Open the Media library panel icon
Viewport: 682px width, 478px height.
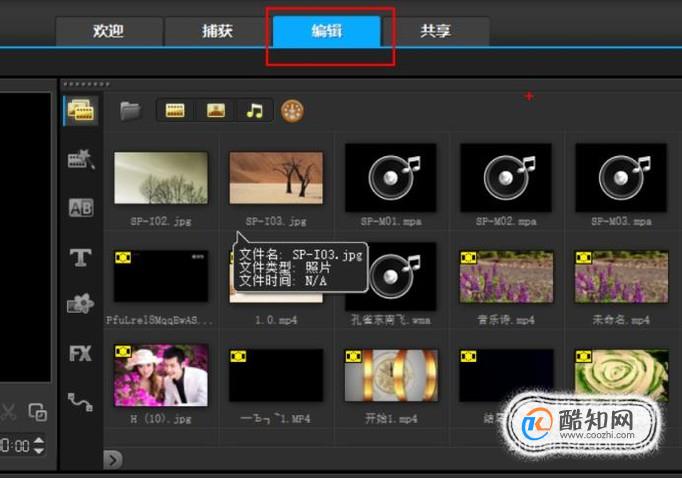point(81,110)
